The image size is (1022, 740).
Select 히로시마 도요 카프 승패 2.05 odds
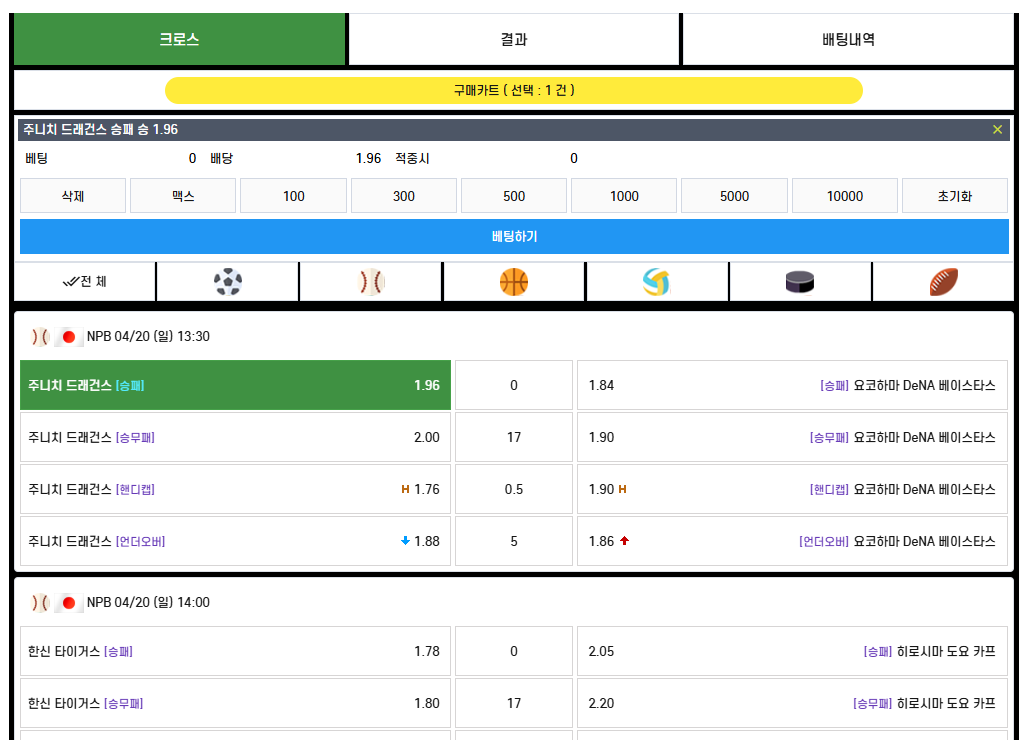[x=792, y=651]
